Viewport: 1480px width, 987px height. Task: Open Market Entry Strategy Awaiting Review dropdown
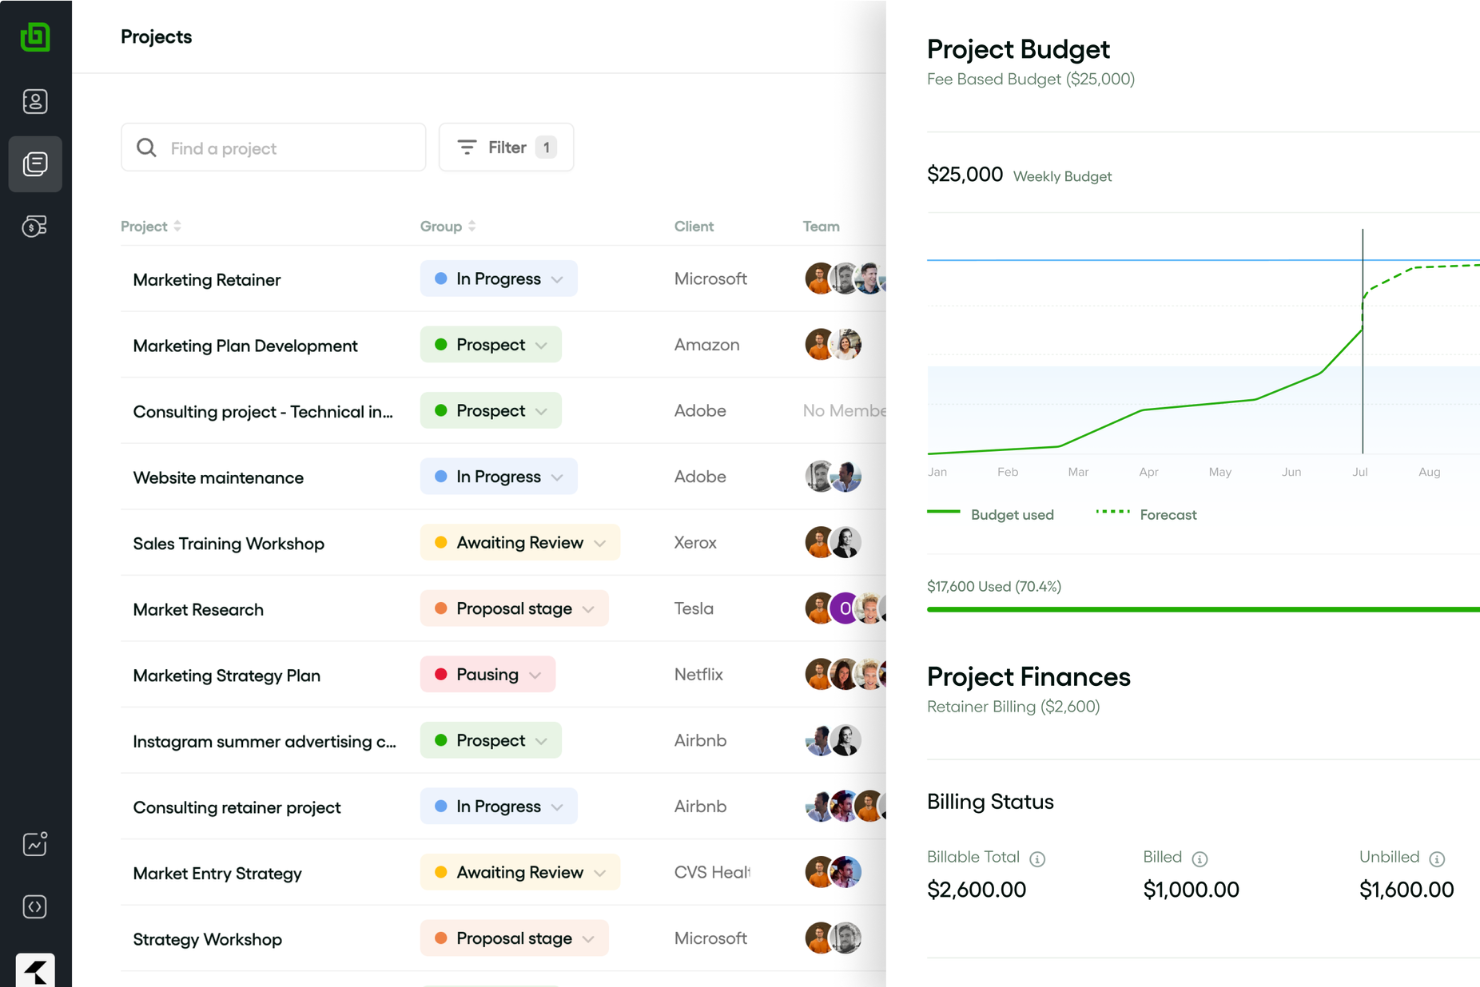520,873
